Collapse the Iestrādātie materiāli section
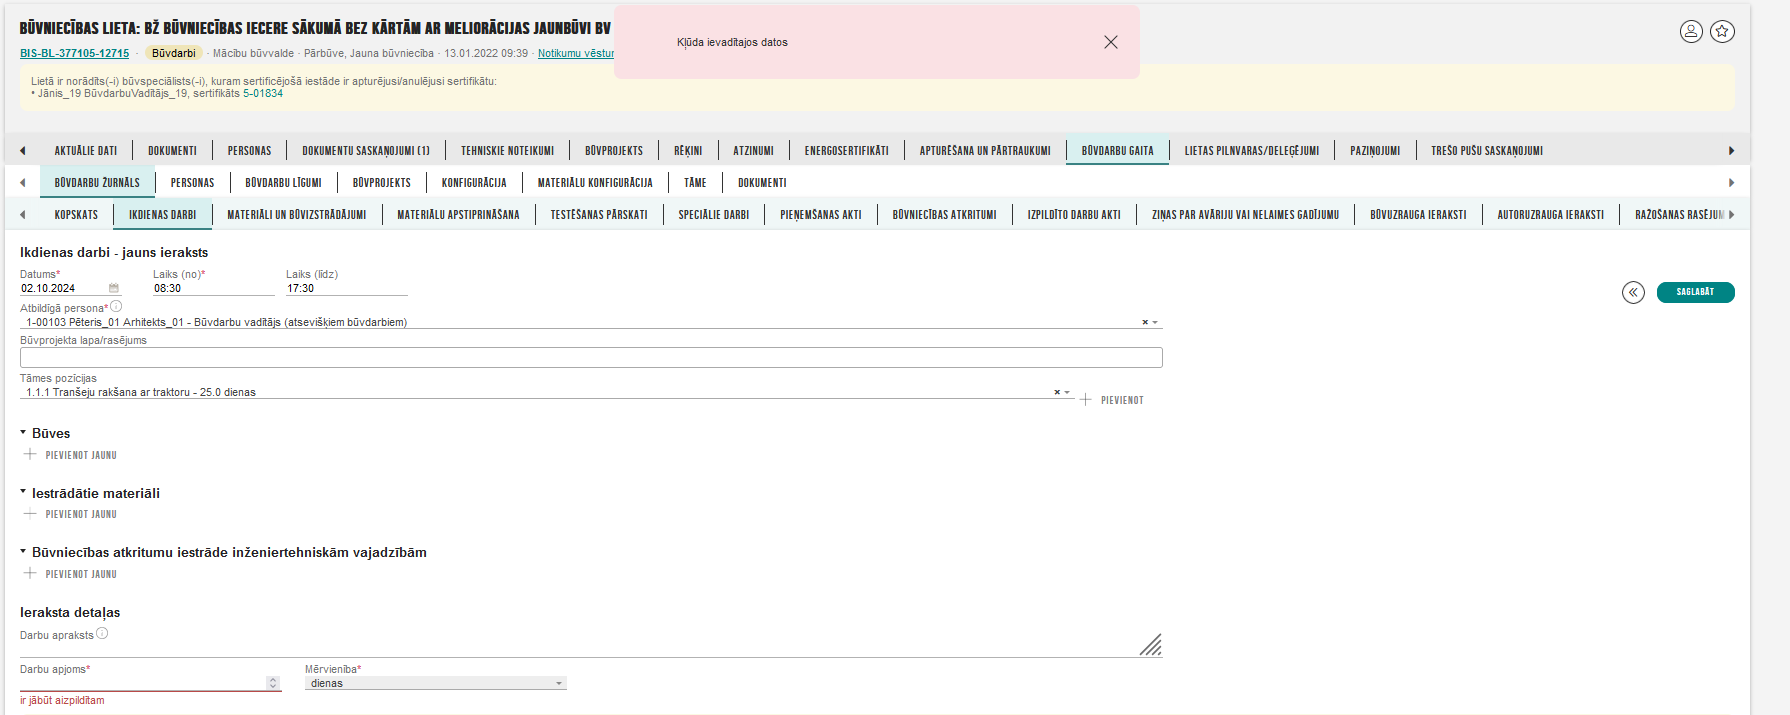This screenshot has height=715, width=1790. click(24, 493)
